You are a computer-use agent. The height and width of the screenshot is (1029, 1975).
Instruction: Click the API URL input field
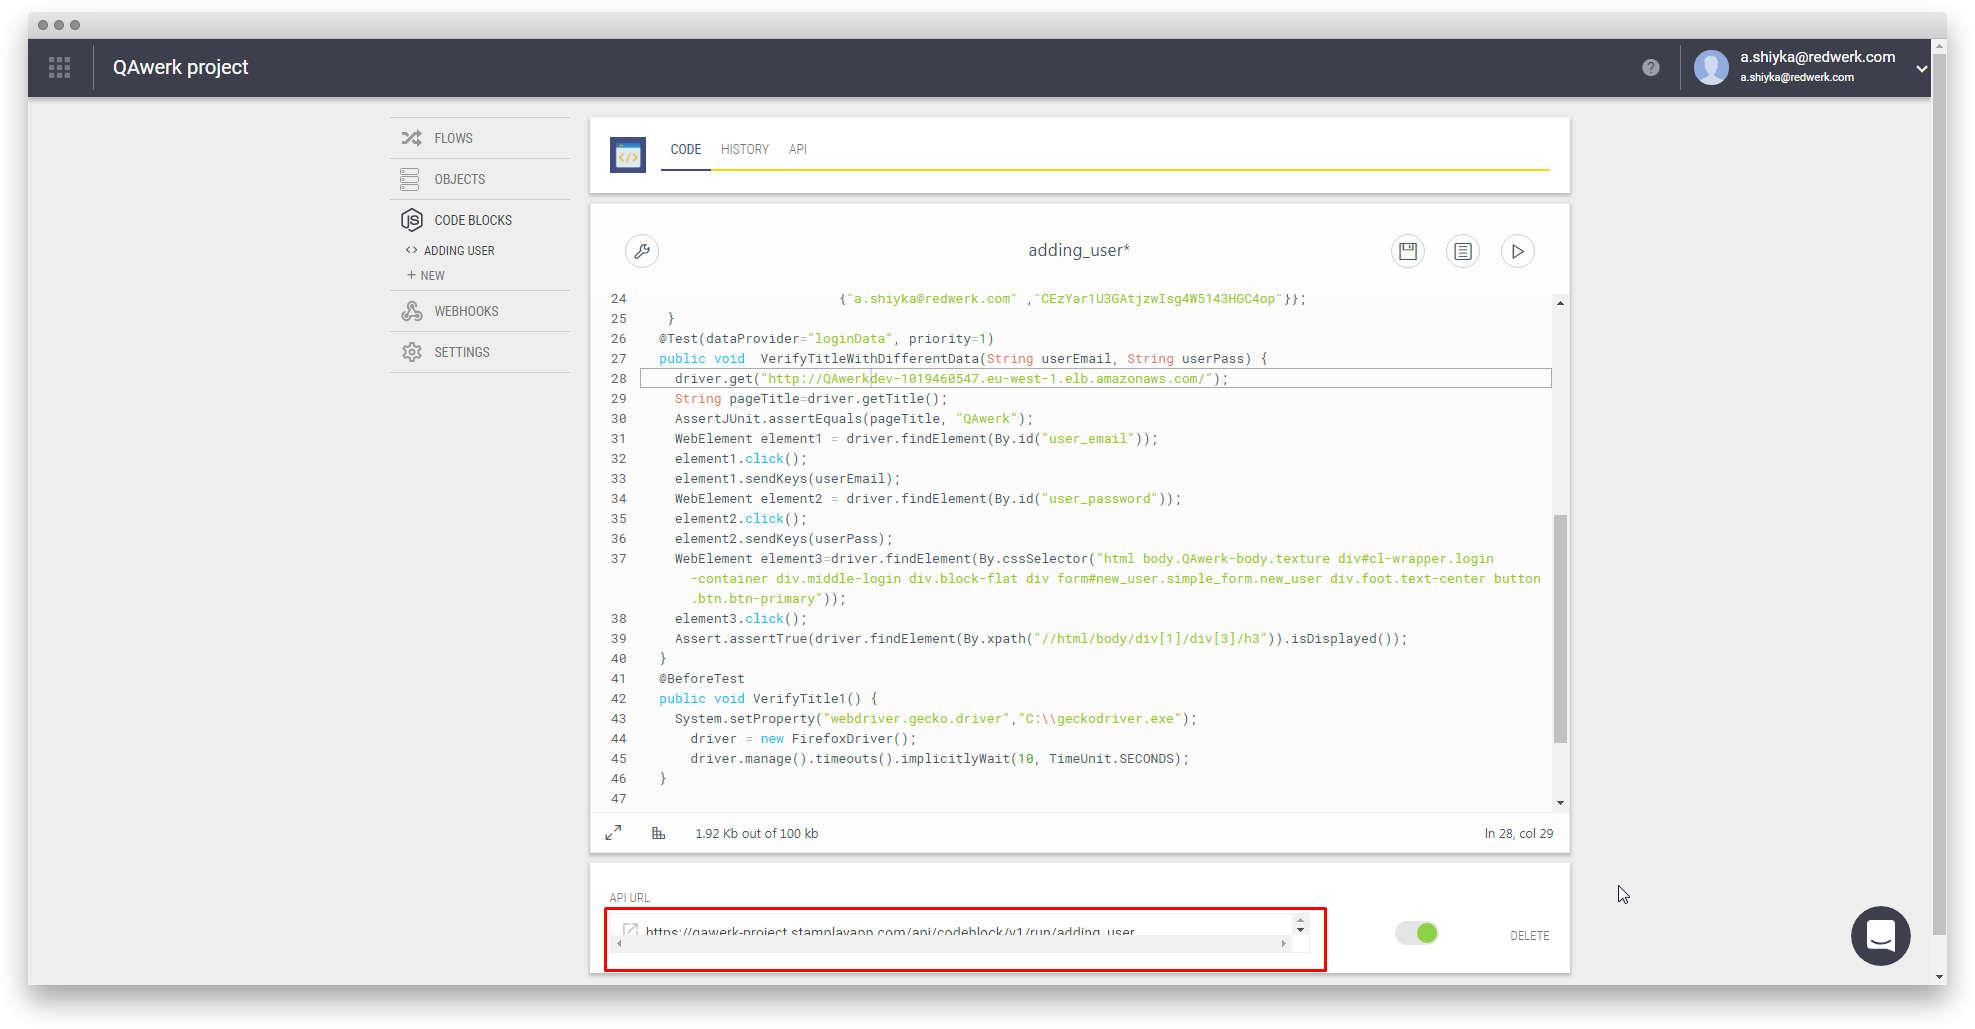pos(960,932)
